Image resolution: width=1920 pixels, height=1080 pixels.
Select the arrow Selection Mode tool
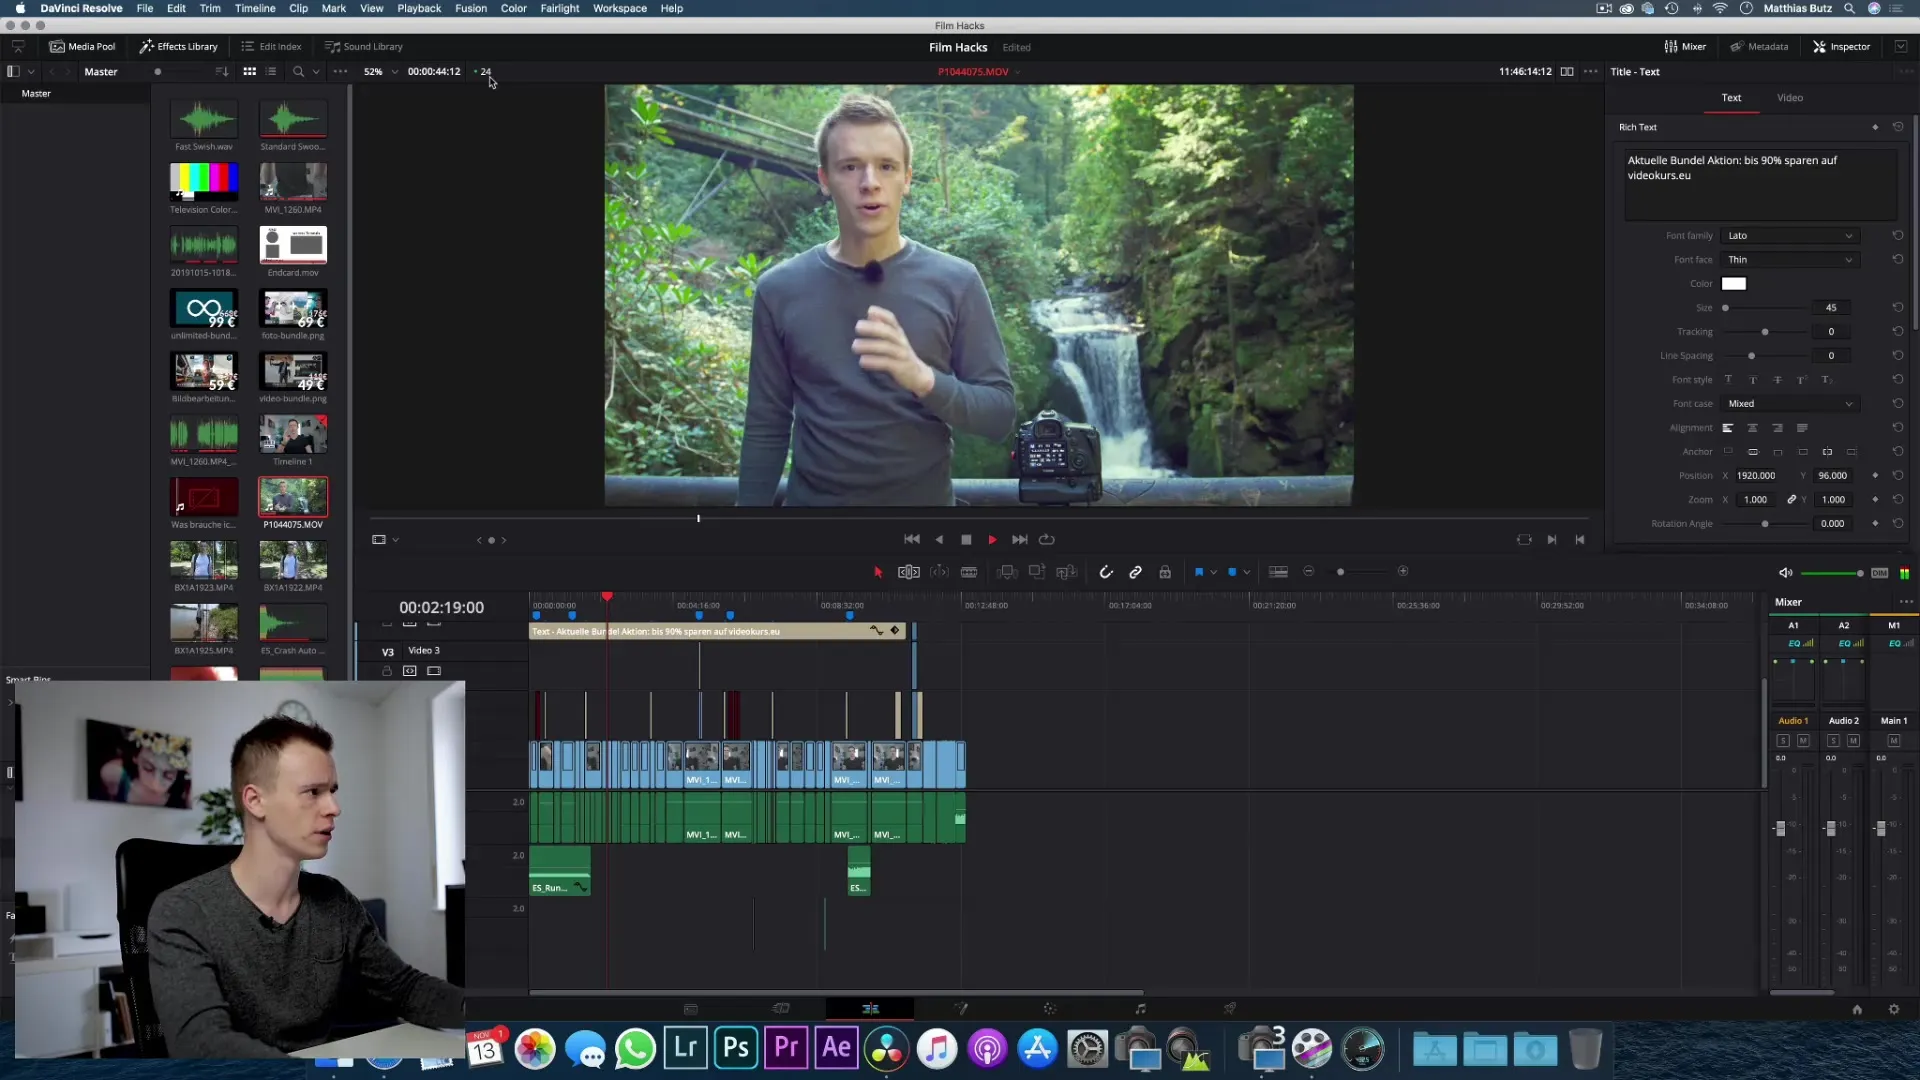click(878, 572)
